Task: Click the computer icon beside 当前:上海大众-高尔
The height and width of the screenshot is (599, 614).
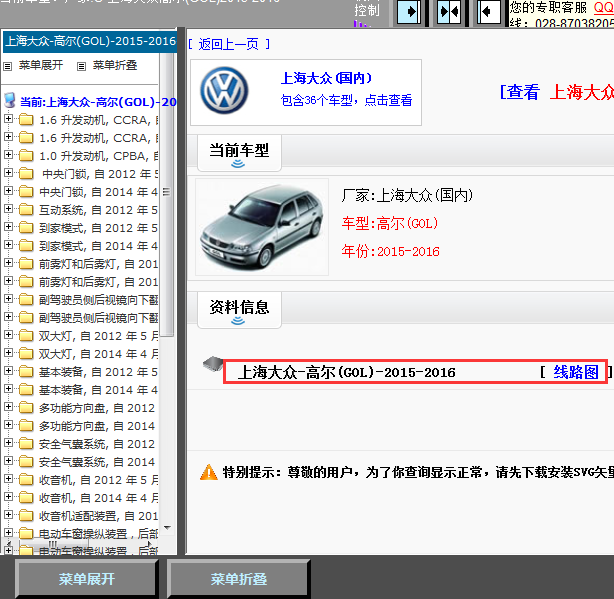Action: click(10, 101)
